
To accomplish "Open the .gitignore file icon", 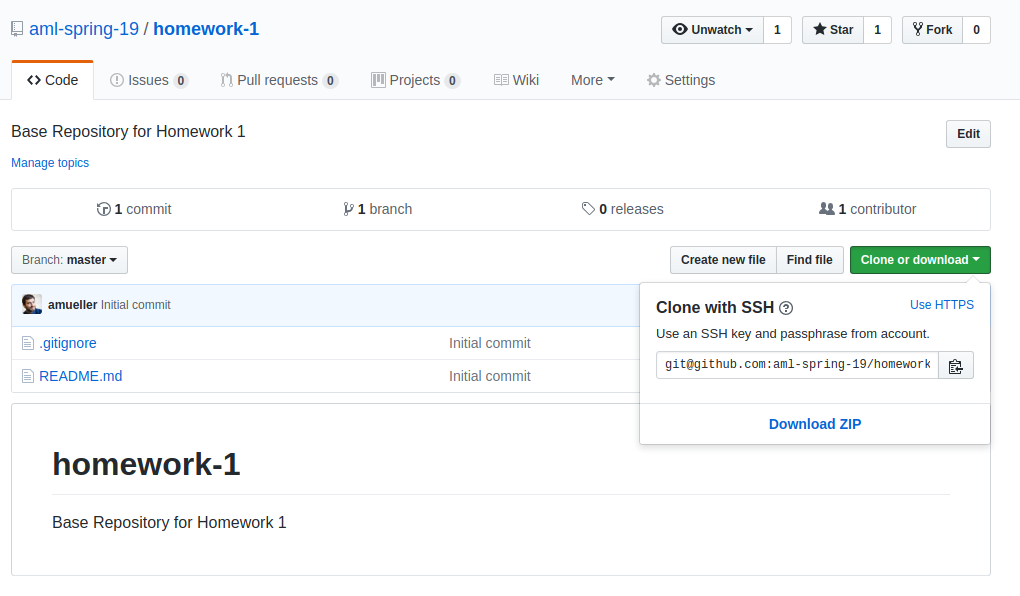I will (x=27, y=343).
